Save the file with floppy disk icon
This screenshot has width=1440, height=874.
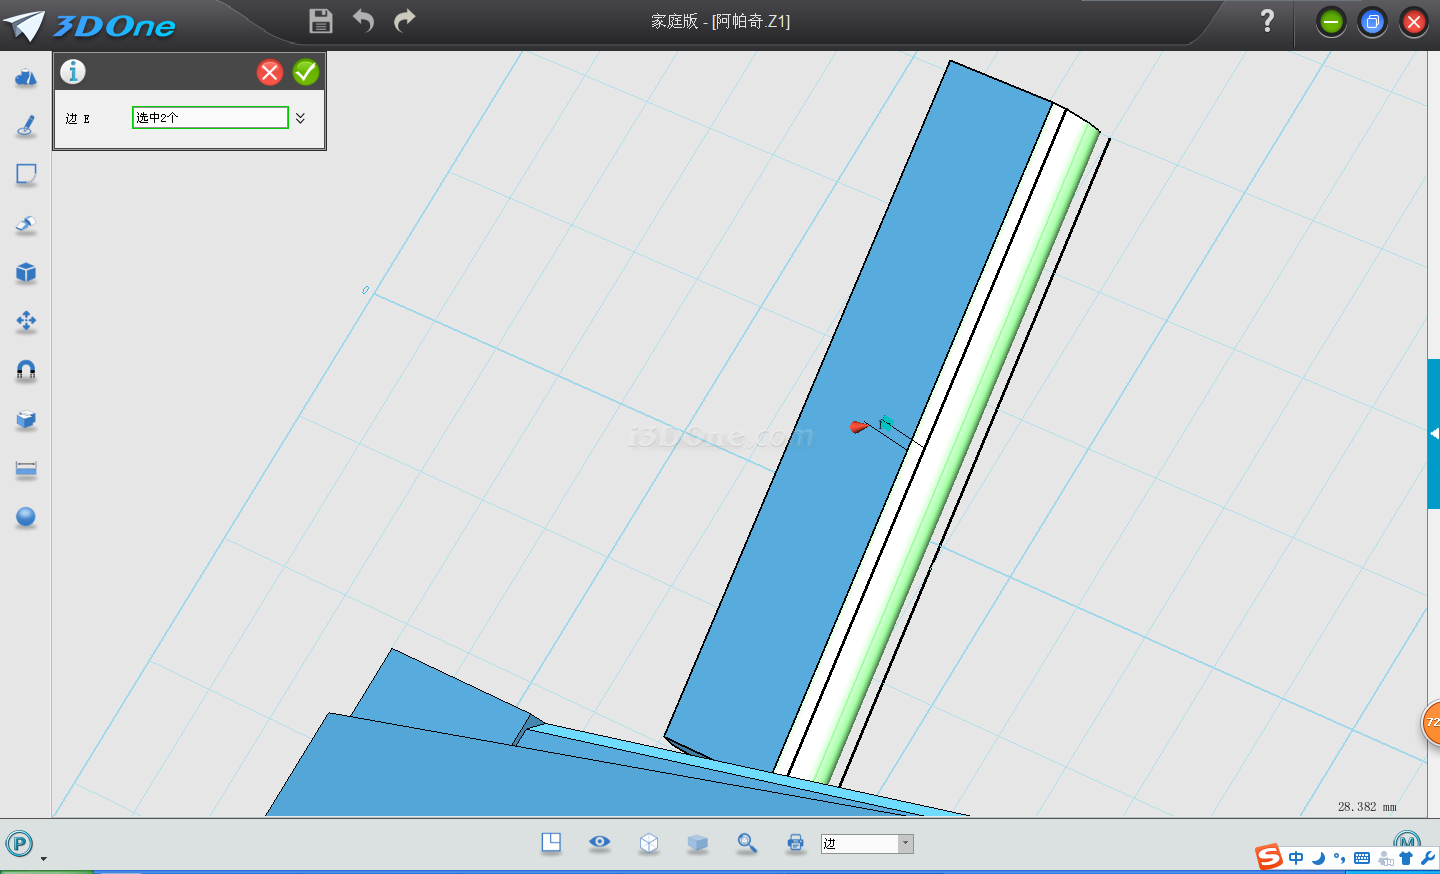click(x=320, y=21)
